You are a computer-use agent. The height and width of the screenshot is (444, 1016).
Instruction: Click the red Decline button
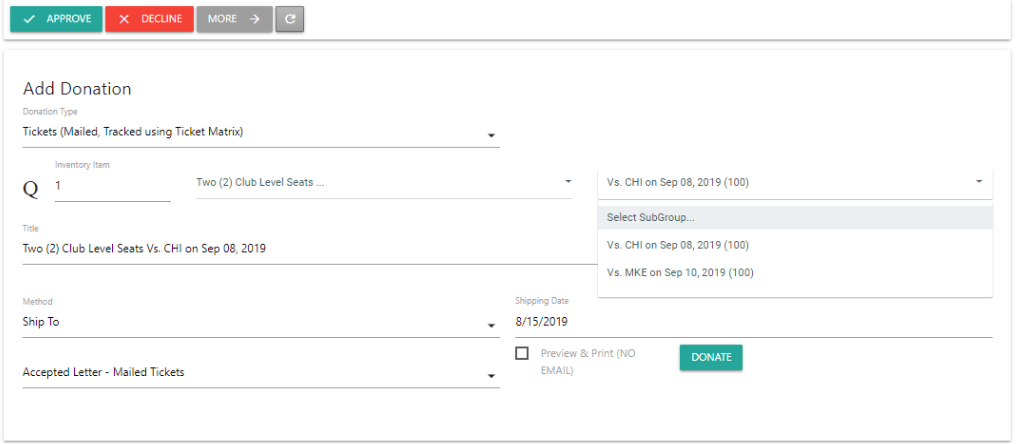(x=149, y=19)
